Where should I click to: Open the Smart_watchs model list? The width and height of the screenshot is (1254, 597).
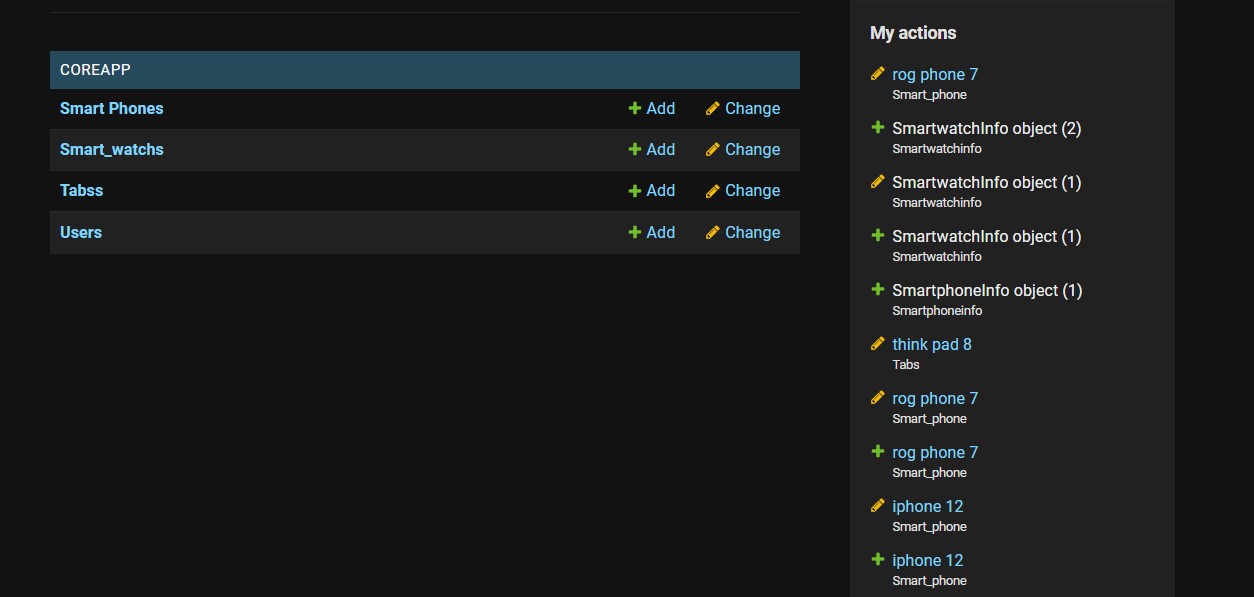coord(111,149)
